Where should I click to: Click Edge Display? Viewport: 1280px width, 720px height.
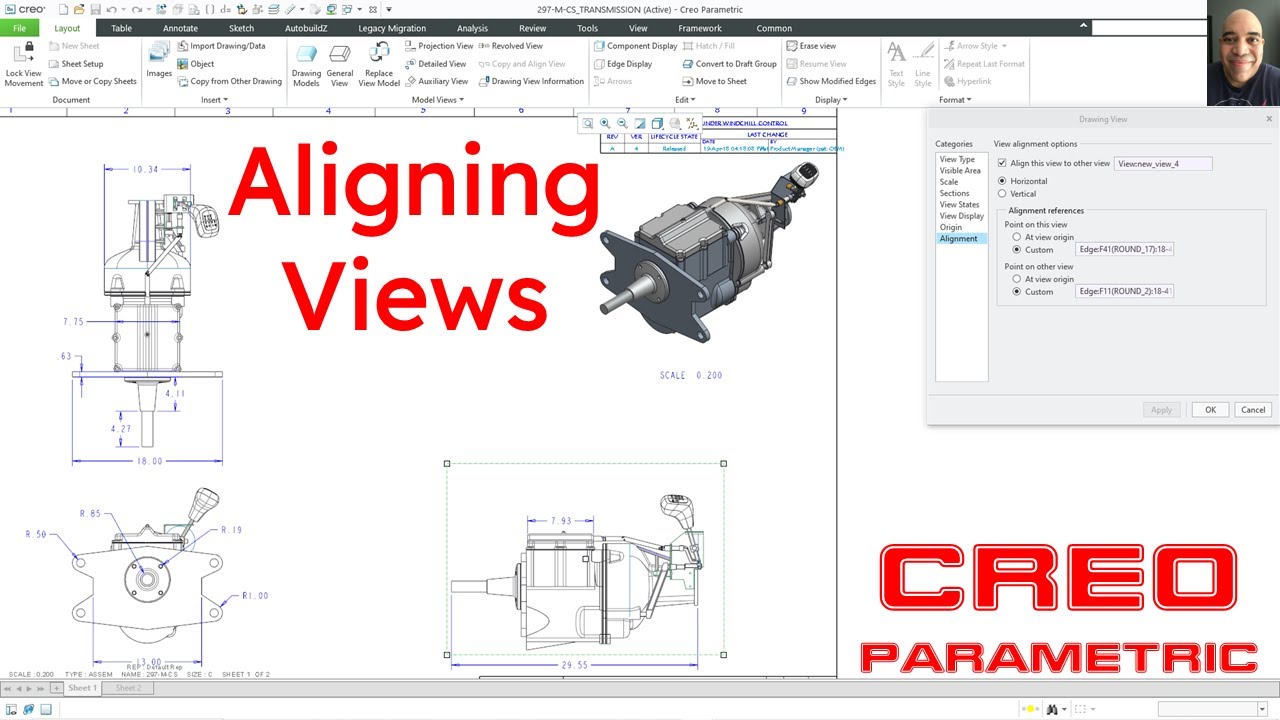point(622,64)
